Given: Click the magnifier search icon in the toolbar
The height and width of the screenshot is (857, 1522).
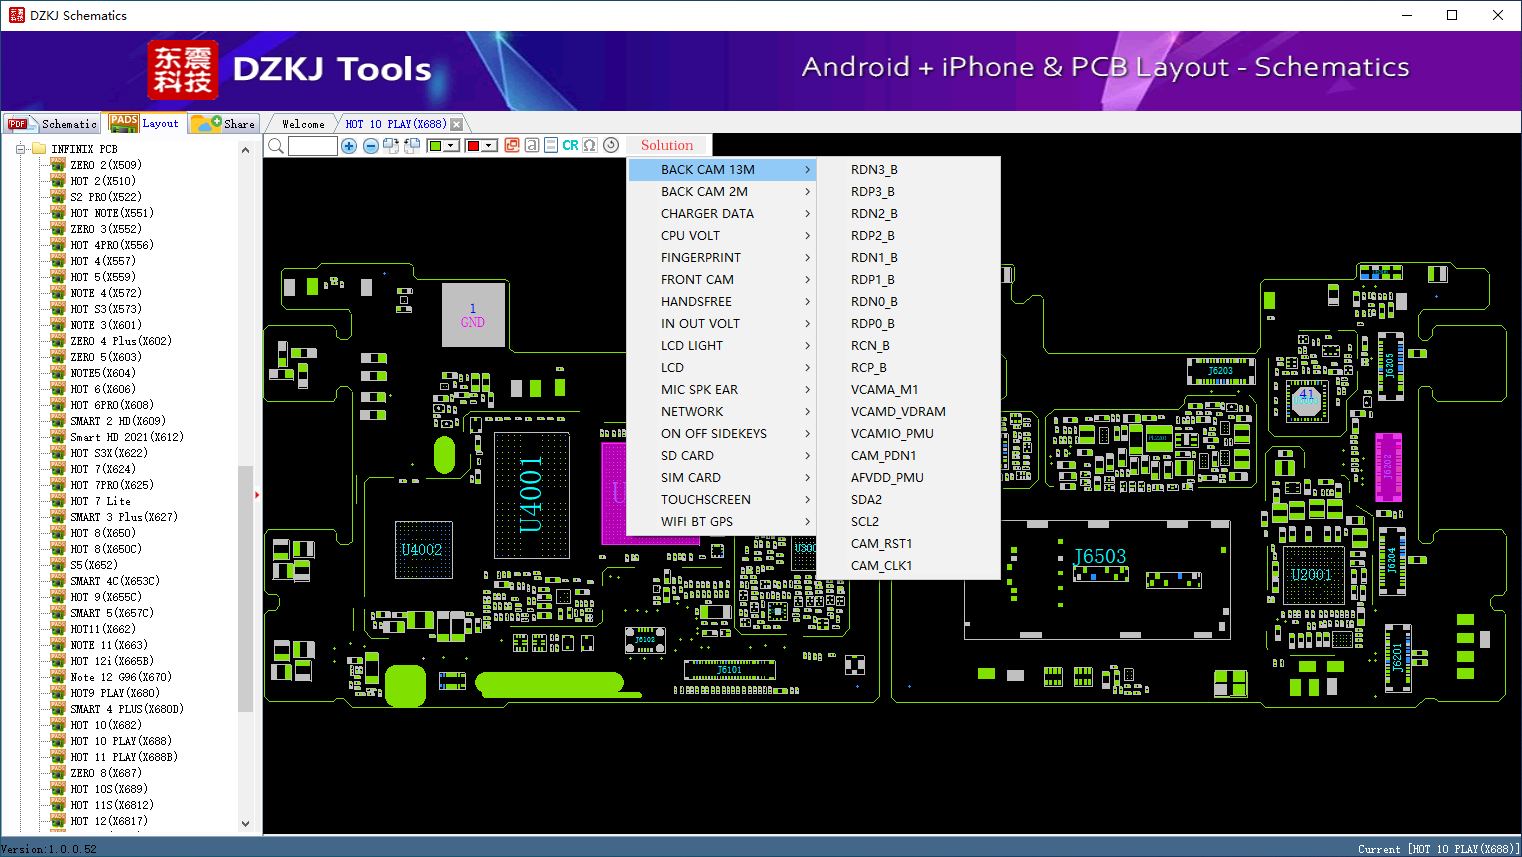Looking at the screenshot, I should click(276, 146).
